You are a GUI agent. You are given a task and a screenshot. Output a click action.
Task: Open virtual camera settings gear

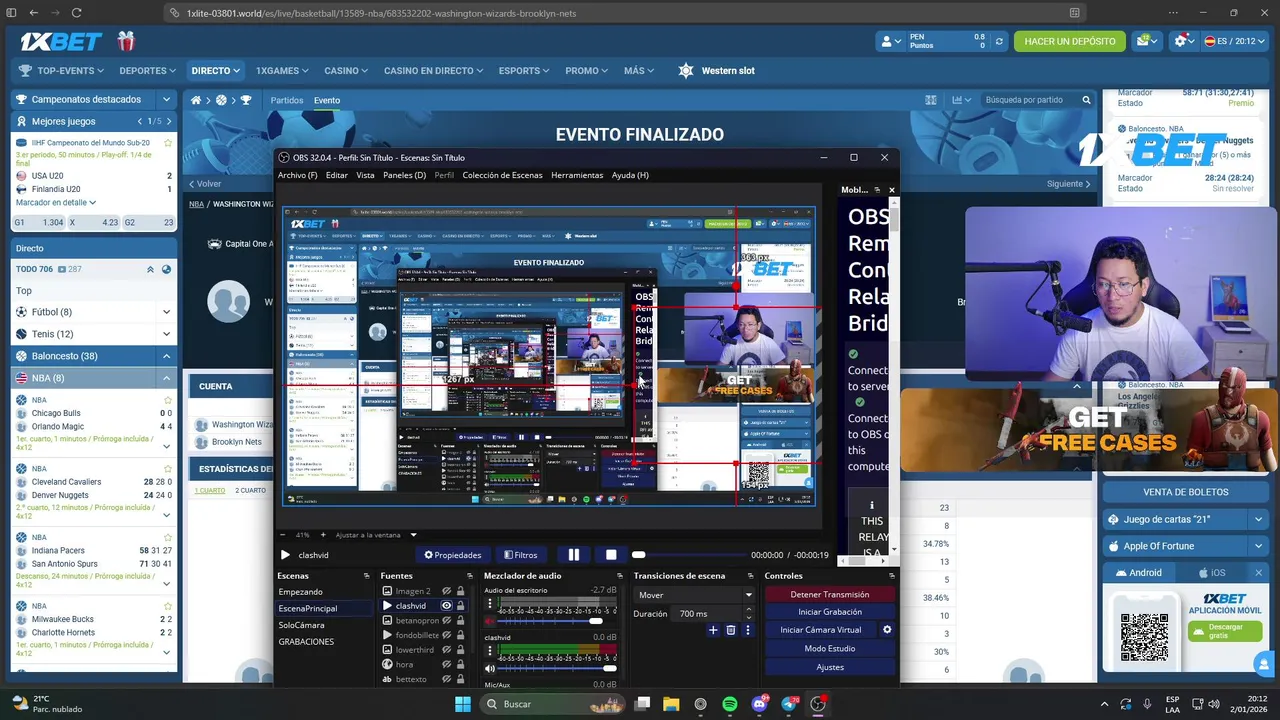(887, 630)
